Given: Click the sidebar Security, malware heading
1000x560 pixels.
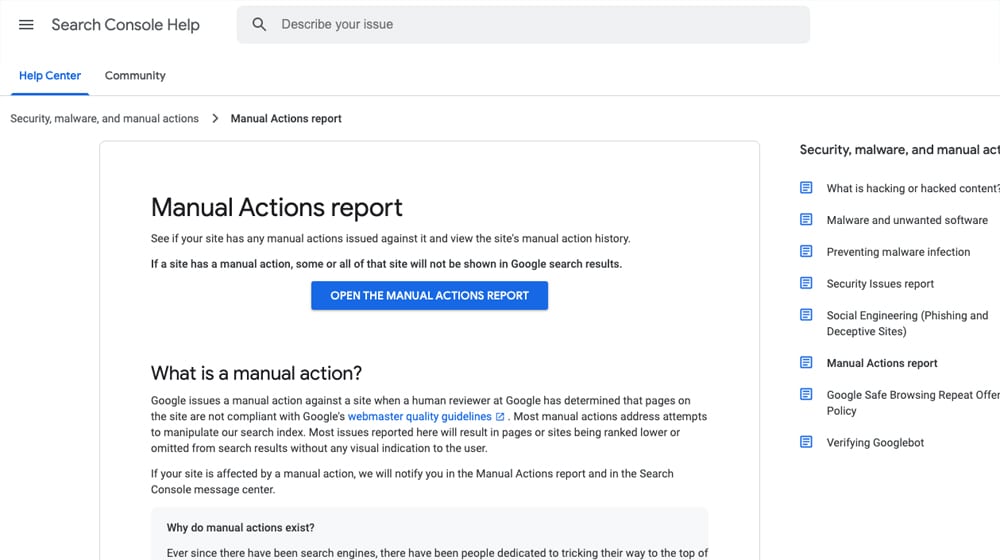Looking at the screenshot, I should pyautogui.click(x=899, y=150).
